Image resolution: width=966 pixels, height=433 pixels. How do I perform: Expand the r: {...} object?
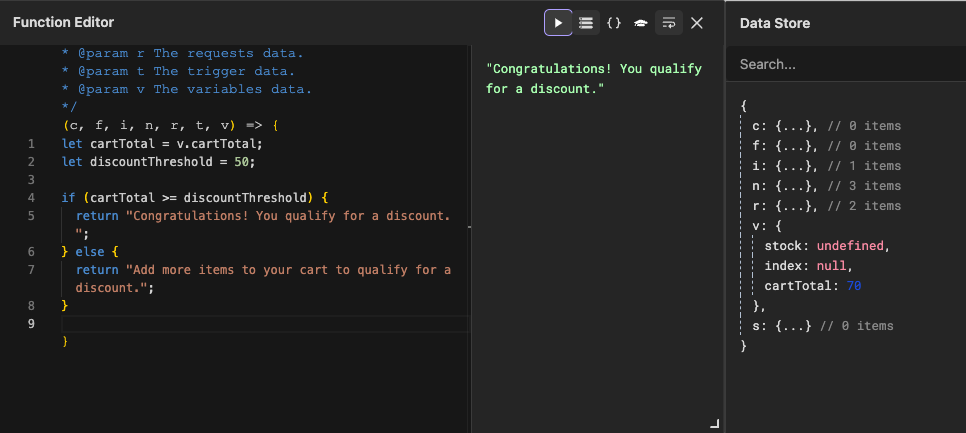click(x=787, y=206)
